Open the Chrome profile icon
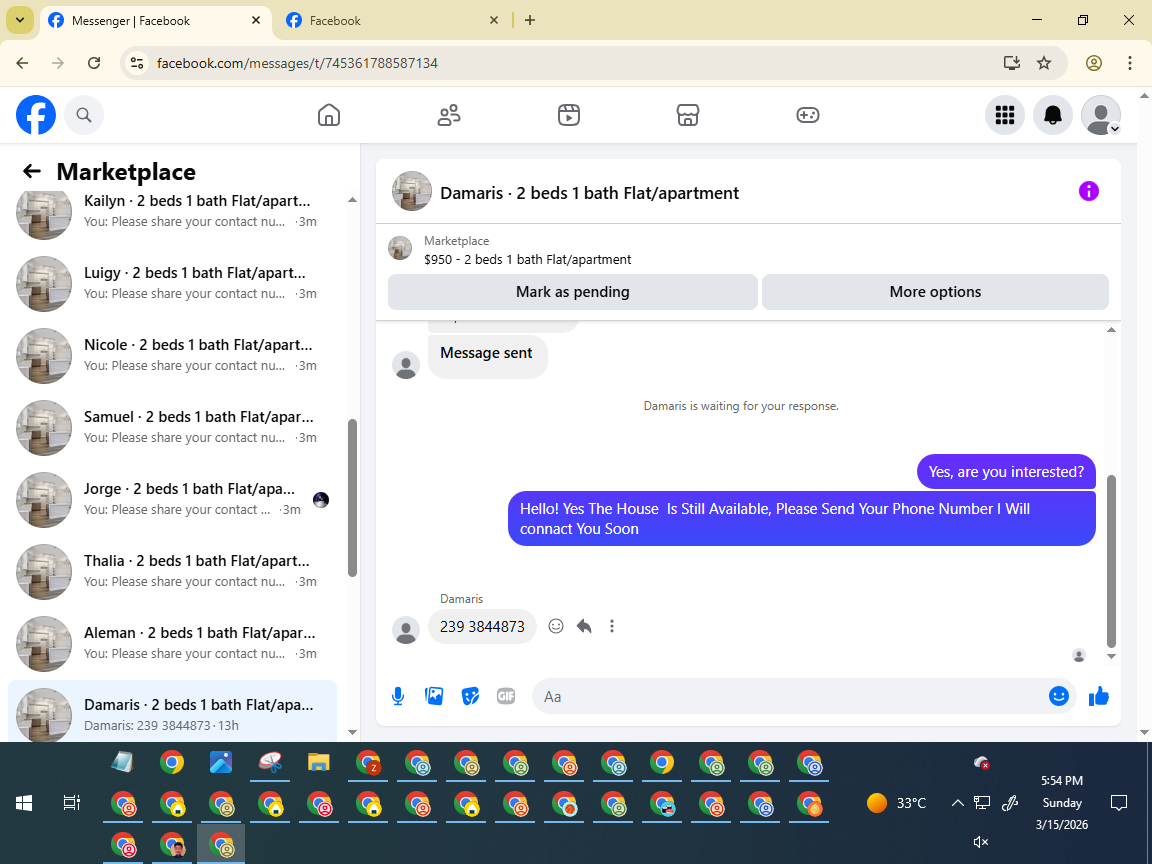 [1094, 63]
